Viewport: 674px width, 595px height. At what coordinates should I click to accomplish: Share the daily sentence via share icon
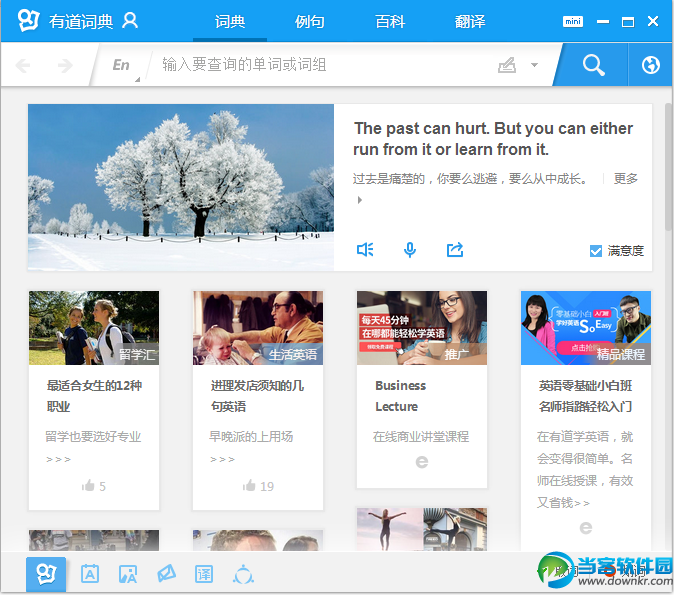tap(455, 249)
